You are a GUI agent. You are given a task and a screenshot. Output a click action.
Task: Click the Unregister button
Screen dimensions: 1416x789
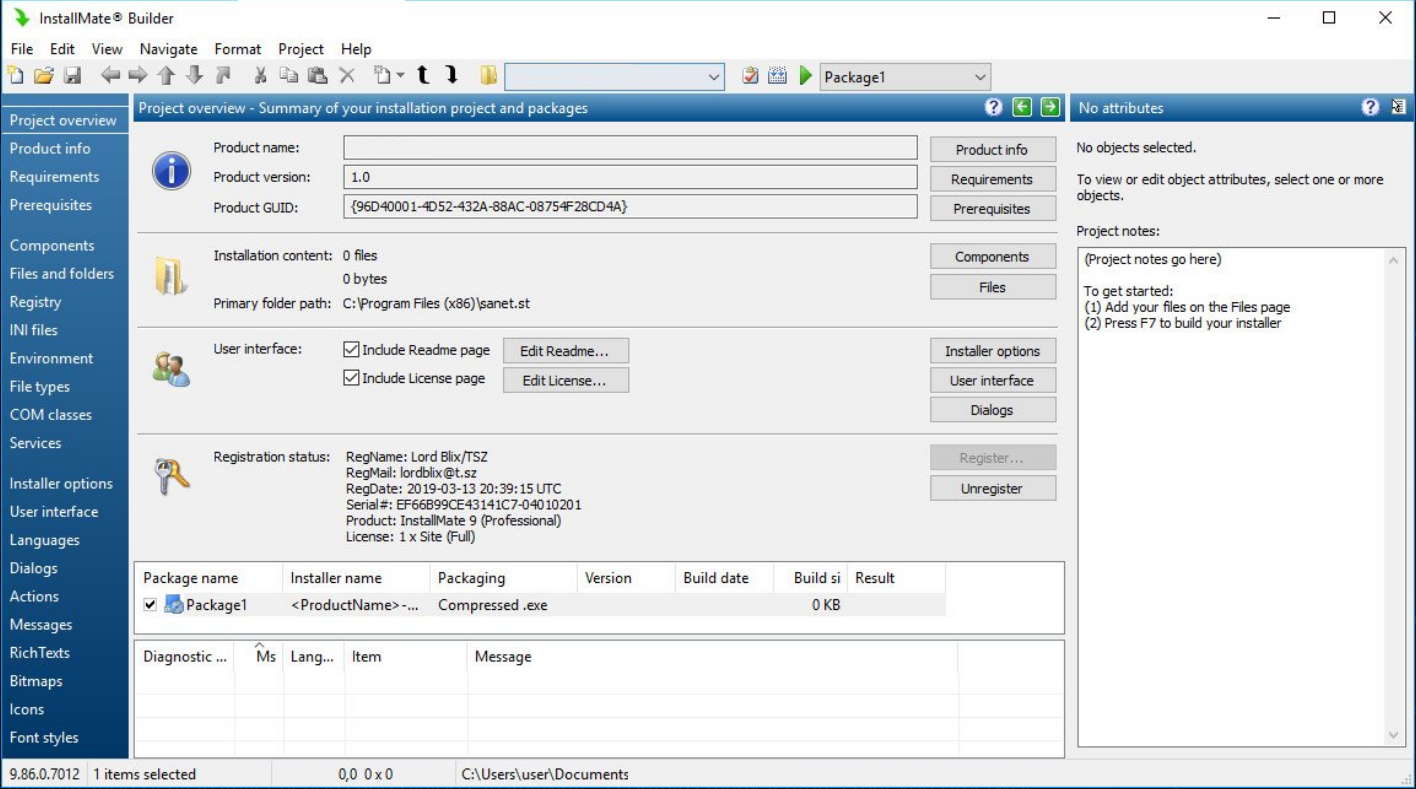point(992,489)
